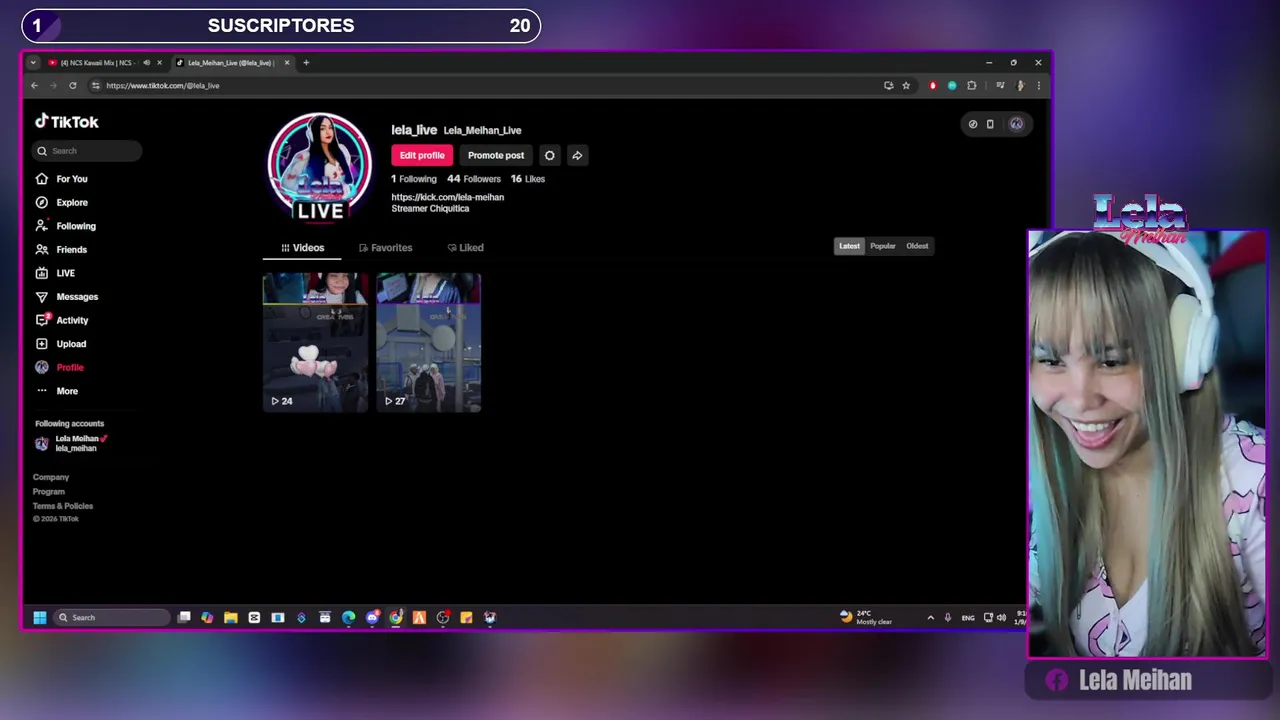Click the circular icon left of the phone icon
The width and height of the screenshot is (1280, 720).
click(973, 124)
